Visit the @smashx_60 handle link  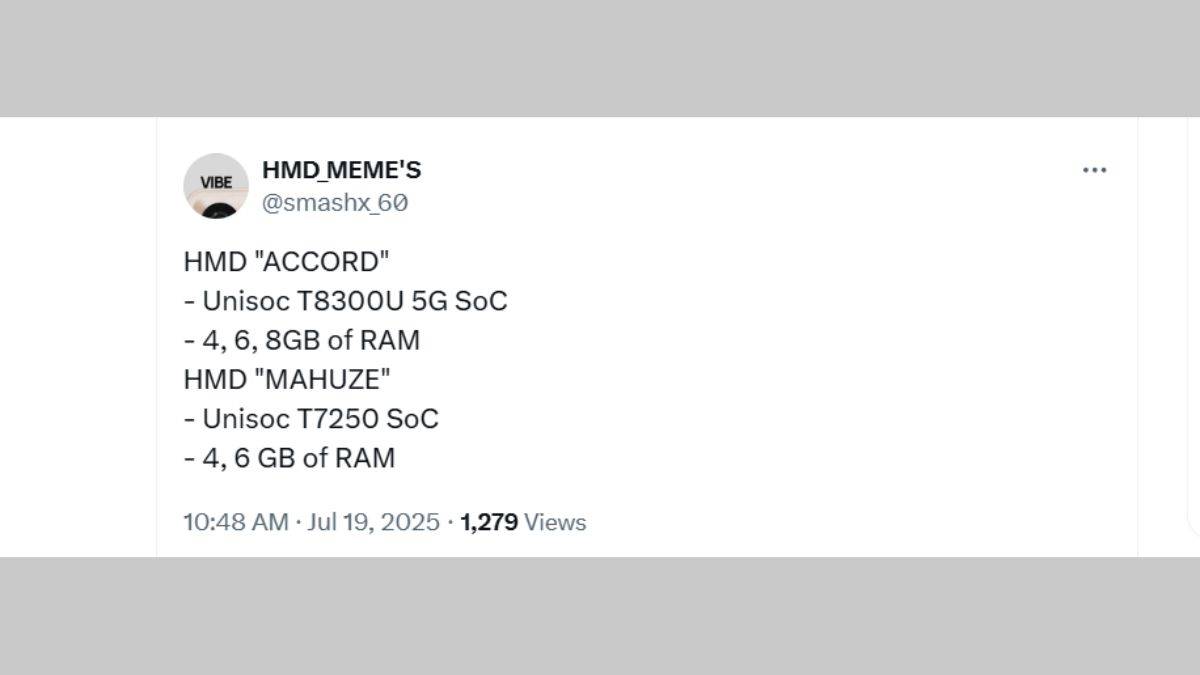334,203
